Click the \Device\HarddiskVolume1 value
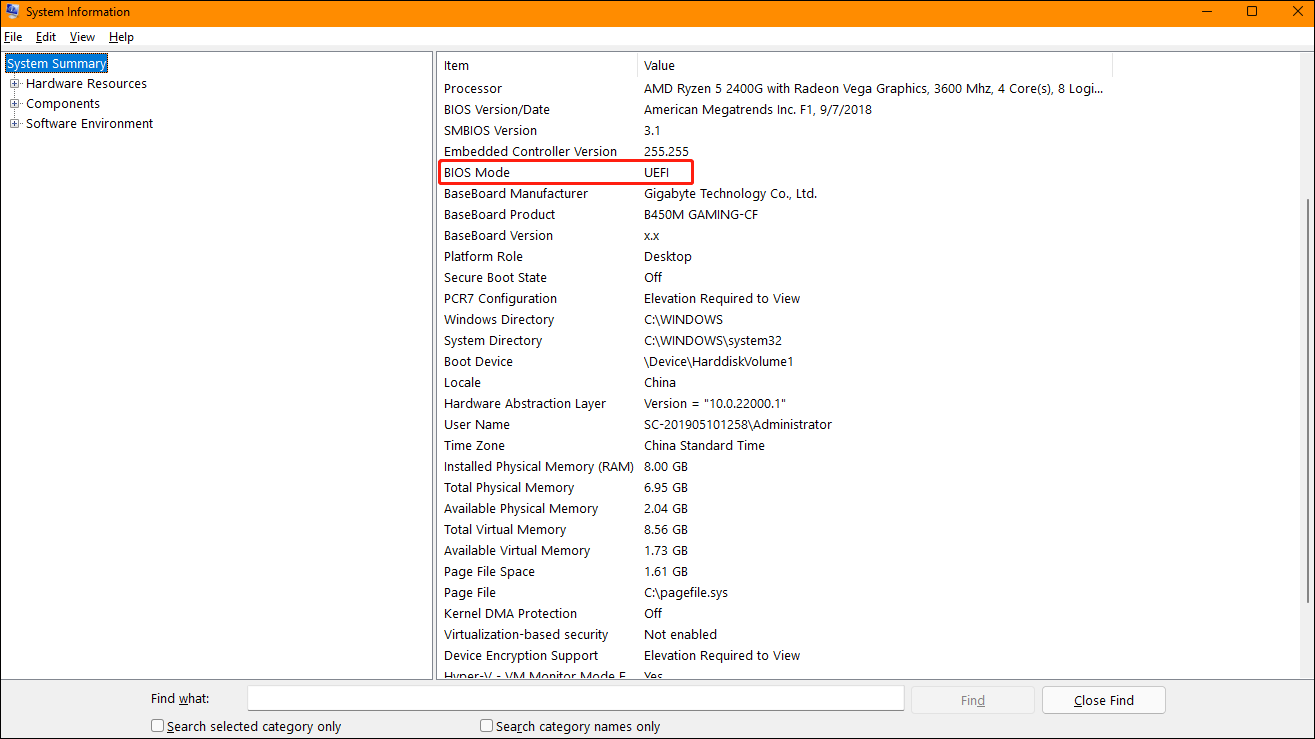The width and height of the screenshot is (1315, 739). [x=719, y=362]
